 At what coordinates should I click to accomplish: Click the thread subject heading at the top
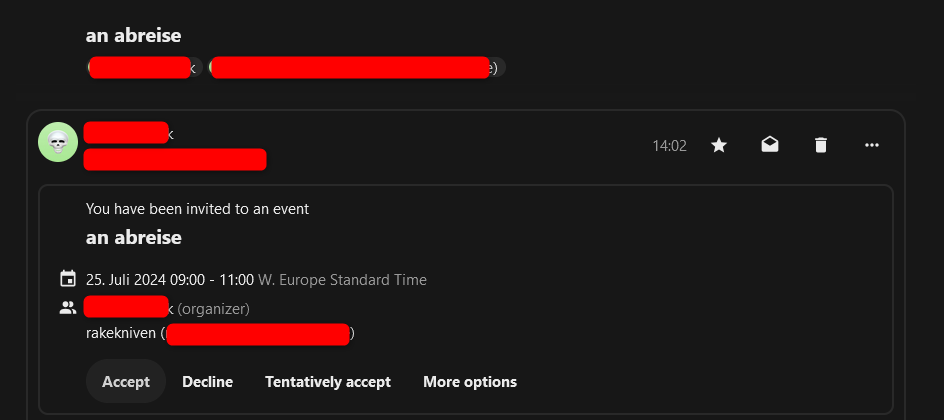(133, 35)
